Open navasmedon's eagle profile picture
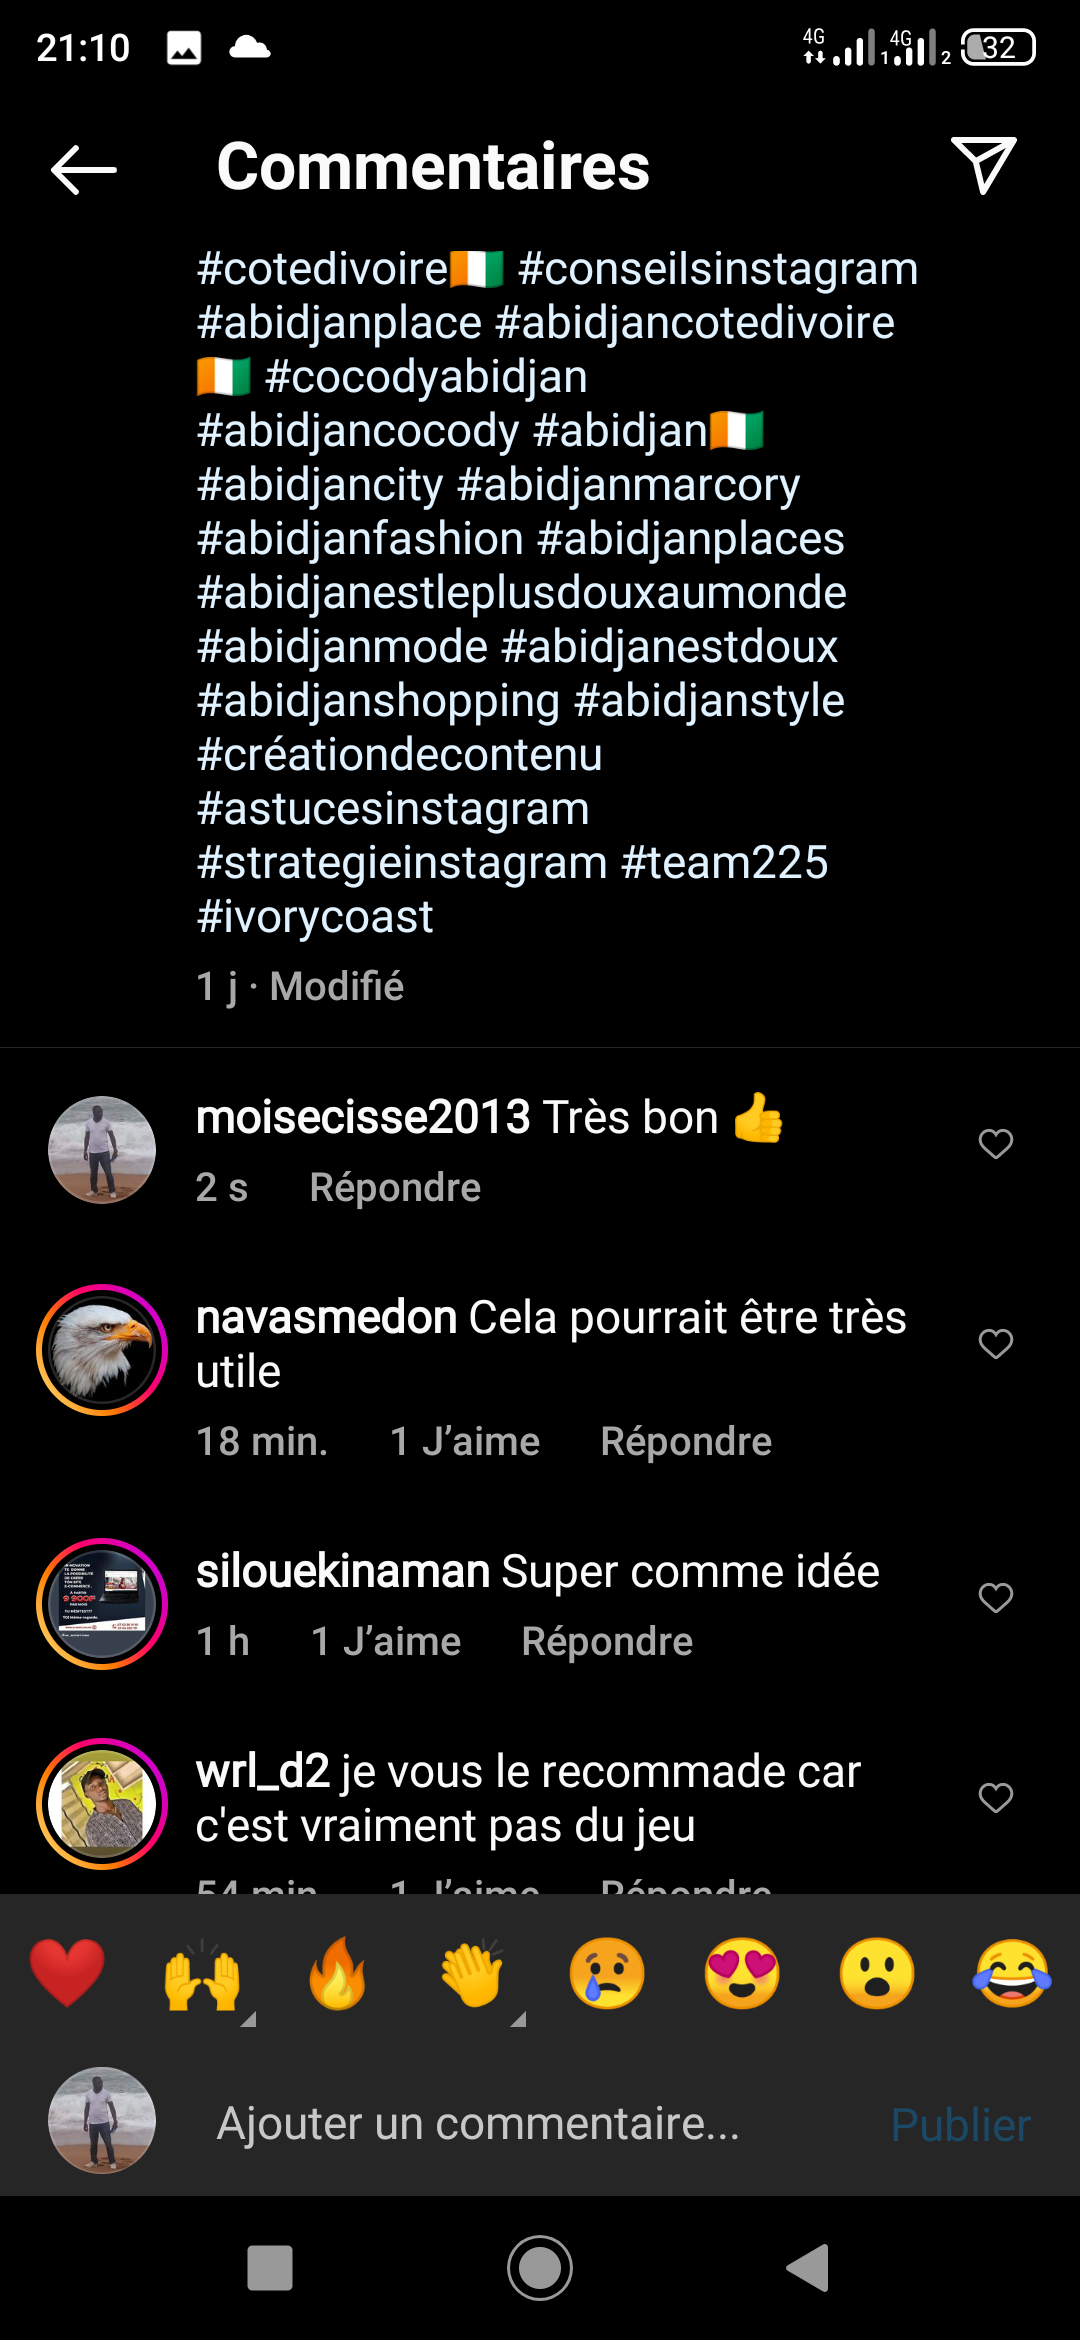The width and height of the screenshot is (1080, 2340). point(102,1350)
